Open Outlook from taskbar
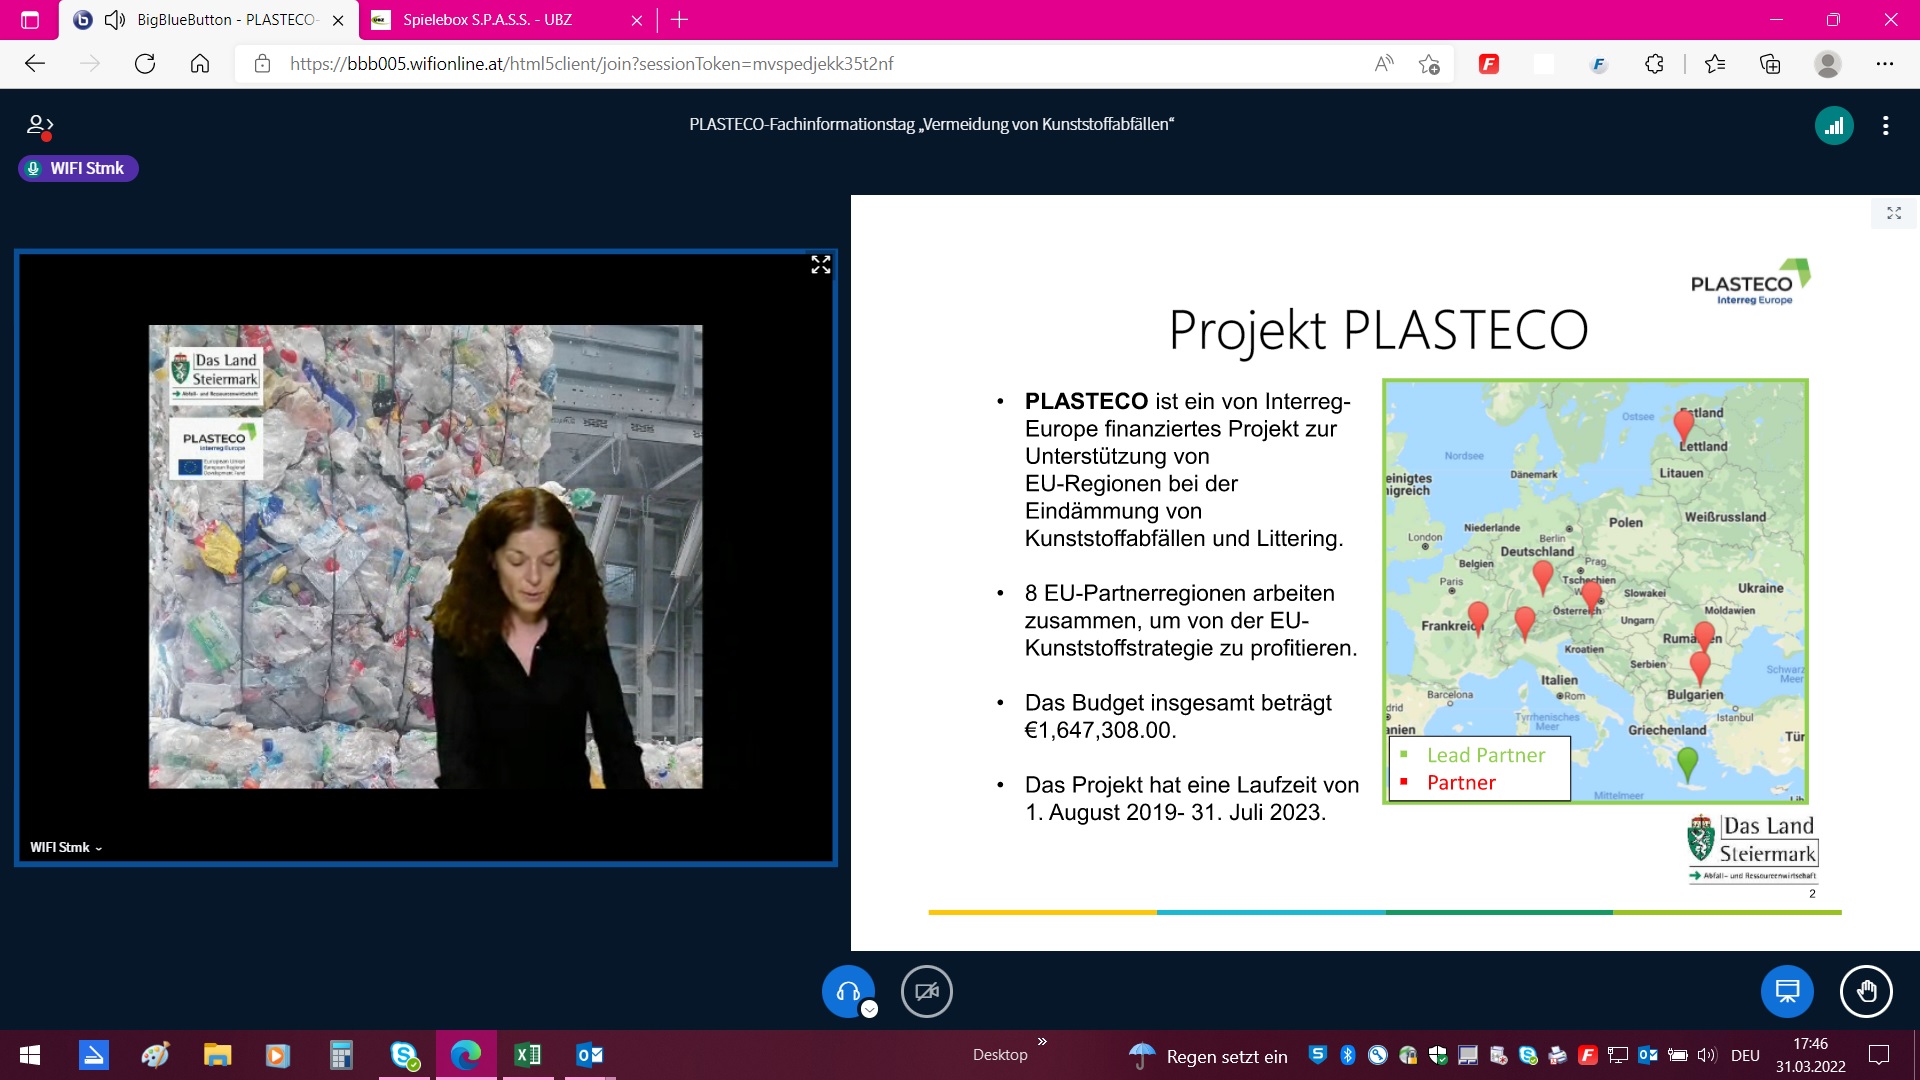Image resolution: width=1920 pixels, height=1080 pixels. (590, 1055)
